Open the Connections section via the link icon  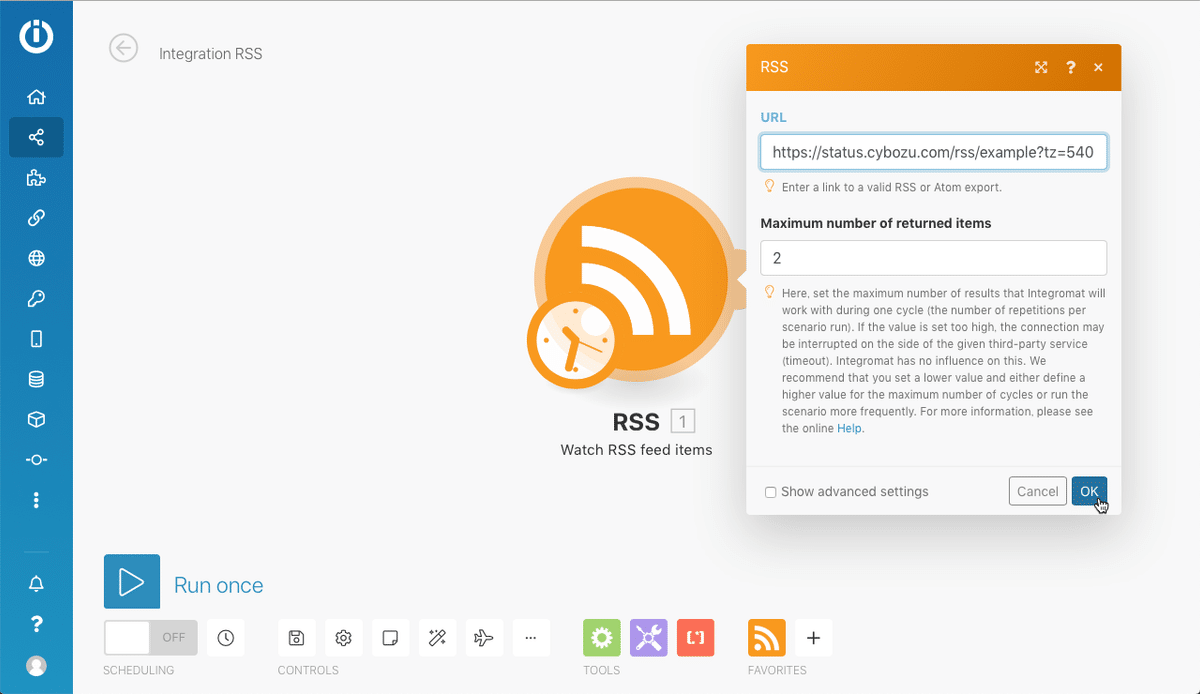(36, 217)
